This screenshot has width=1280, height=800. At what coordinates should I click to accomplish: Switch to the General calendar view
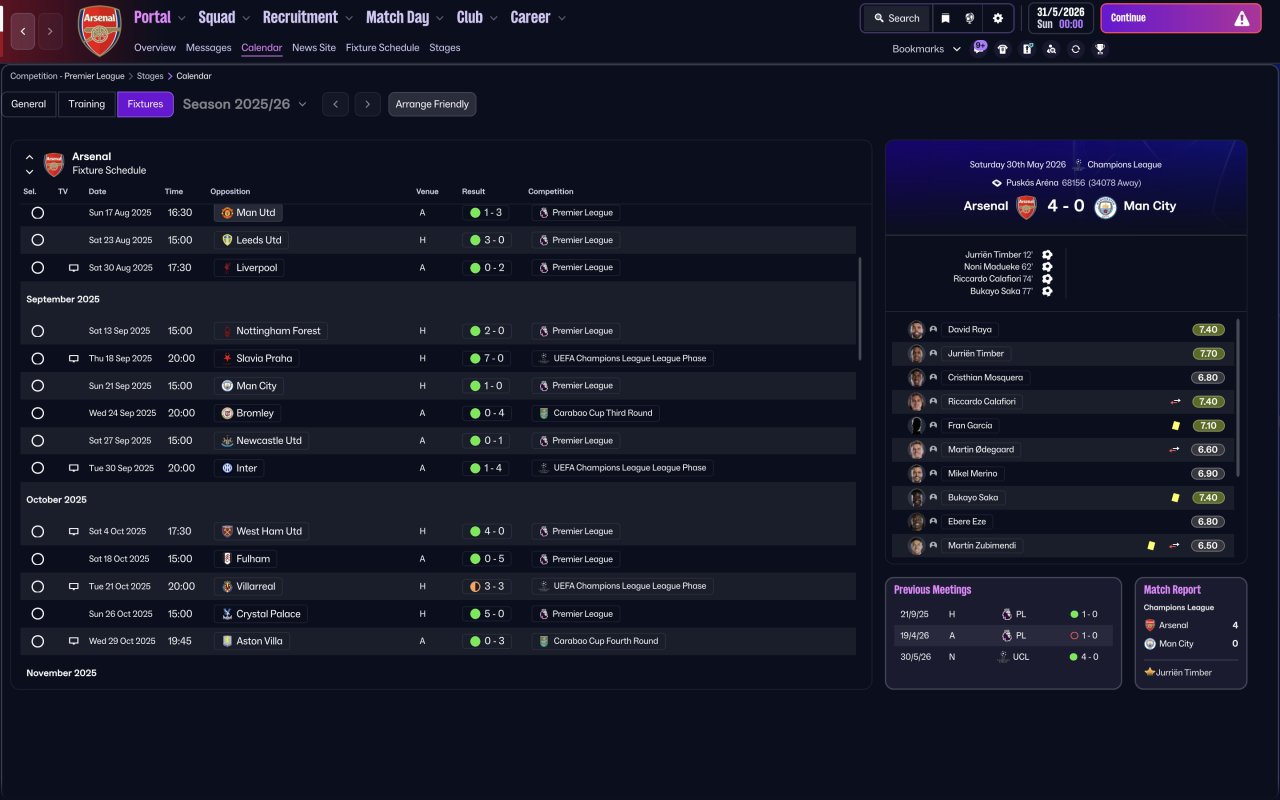(29, 105)
